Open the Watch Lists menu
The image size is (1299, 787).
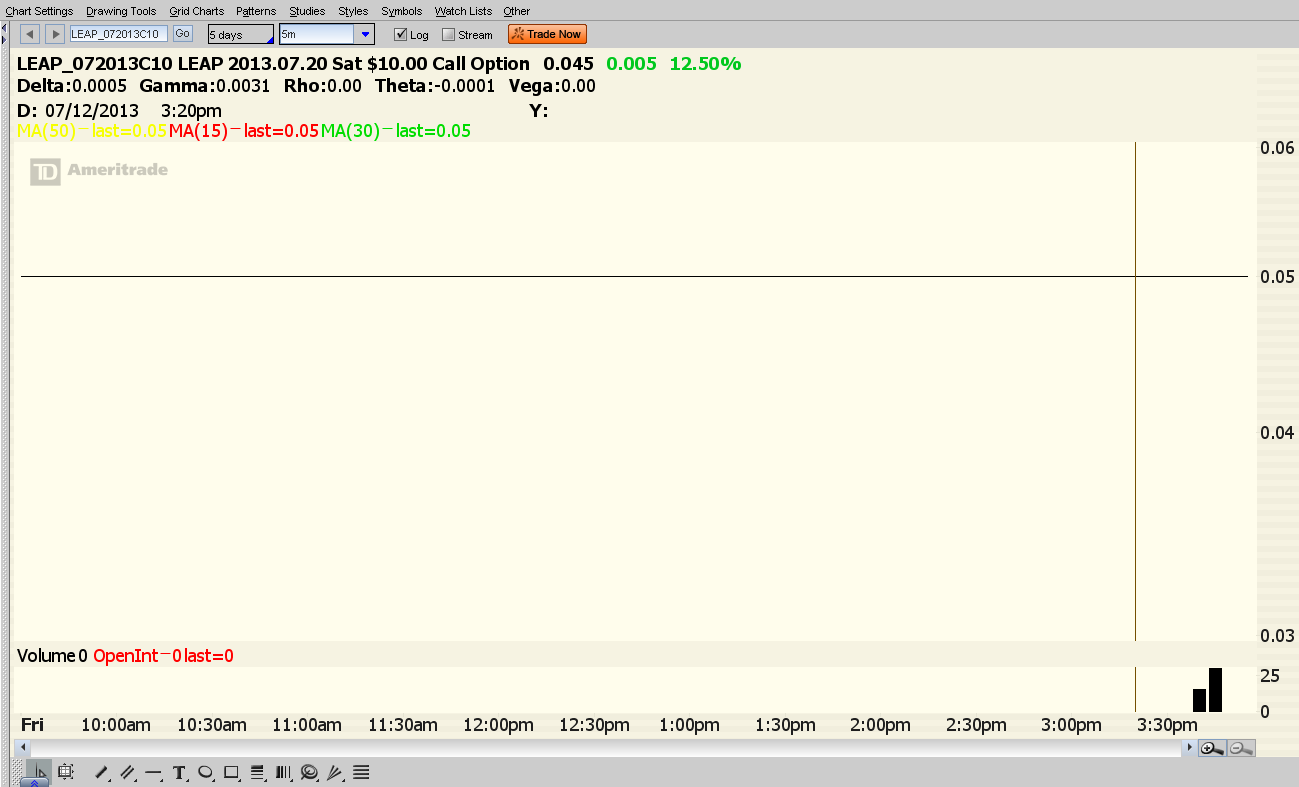tap(463, 11)
